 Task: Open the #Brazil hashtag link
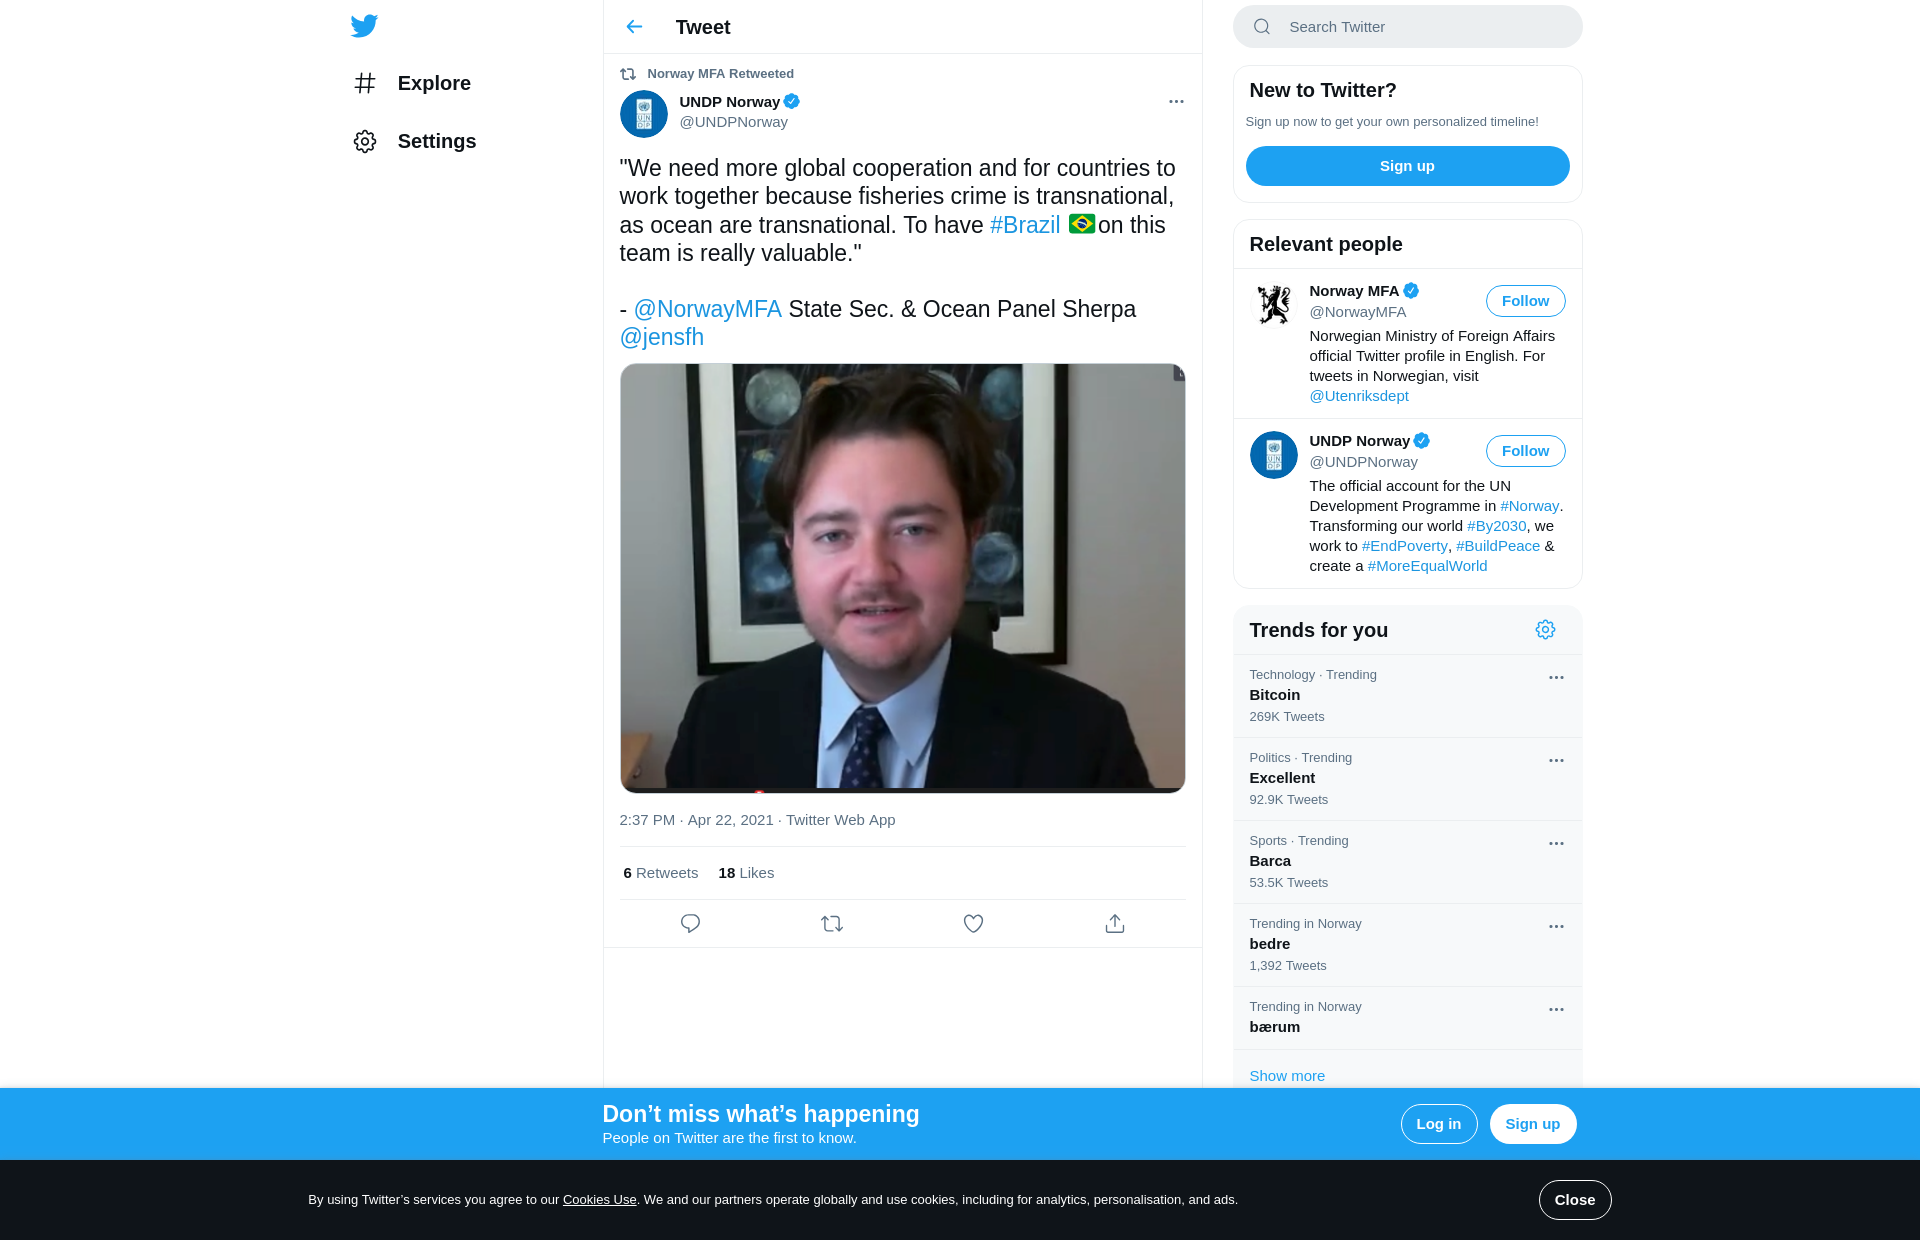[x=1024, y=225]
